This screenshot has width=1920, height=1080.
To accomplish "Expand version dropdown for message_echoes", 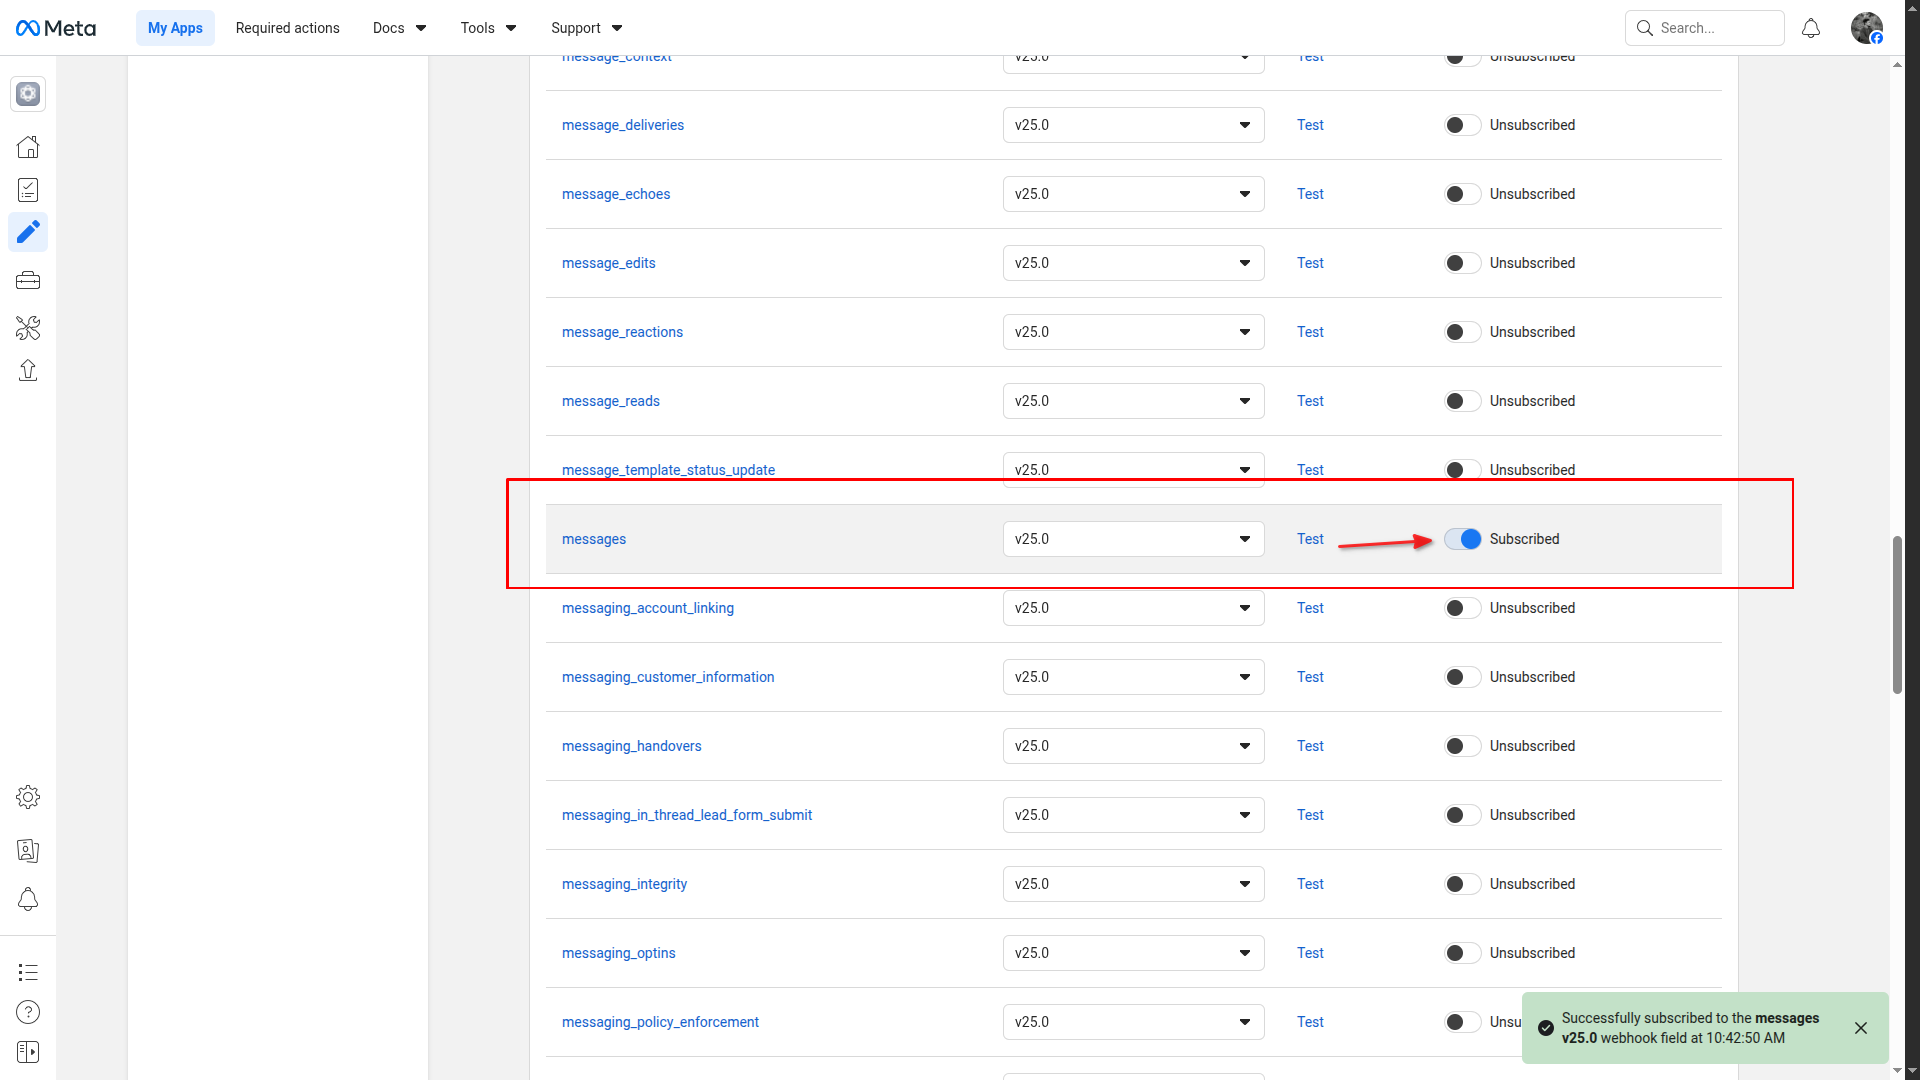I will [x=1133, y=194].
